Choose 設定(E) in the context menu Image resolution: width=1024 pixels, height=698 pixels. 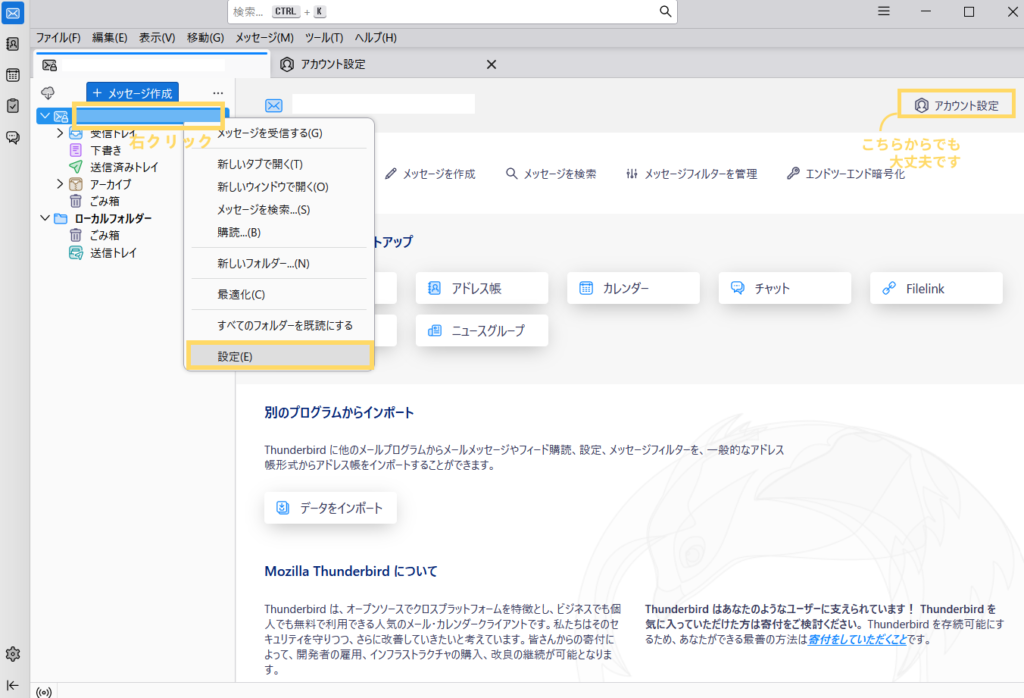279,356
